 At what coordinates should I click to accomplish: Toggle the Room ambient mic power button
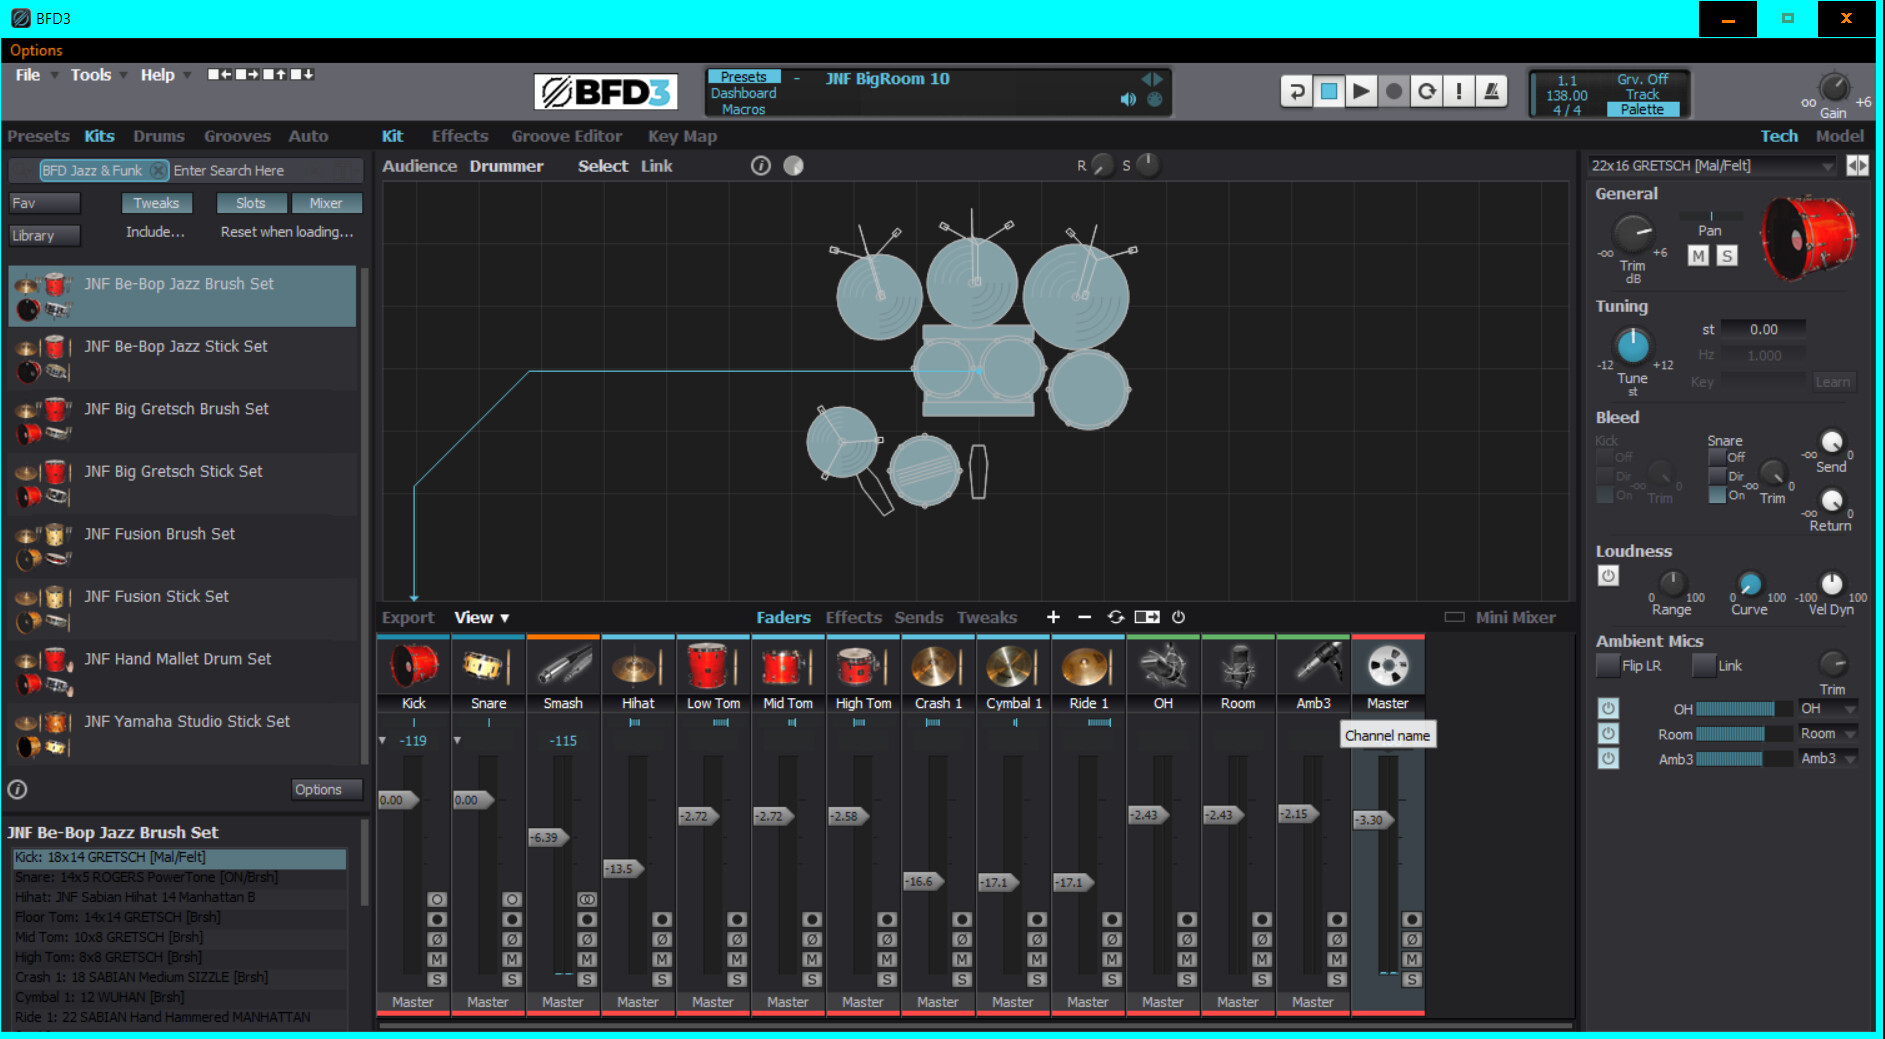point(1608,733)
